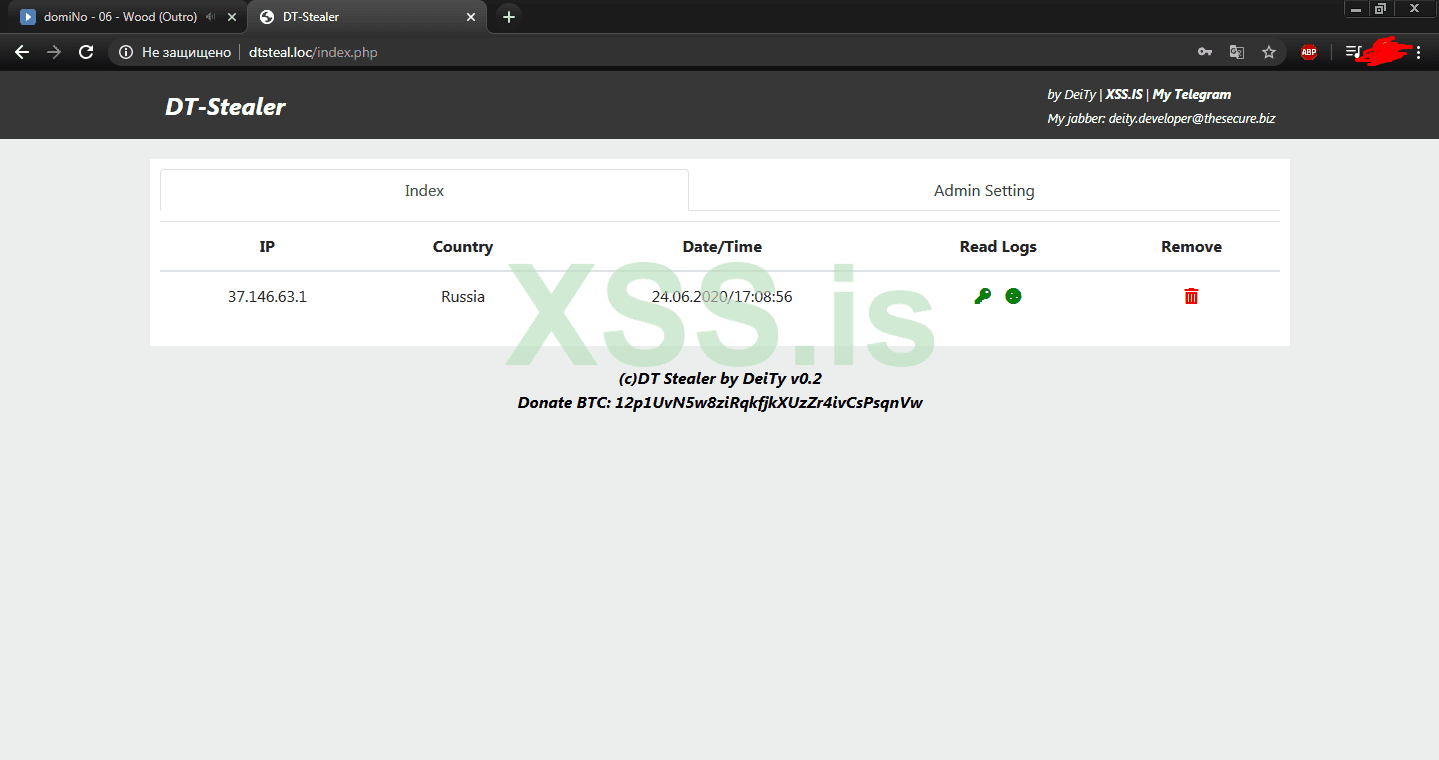Open the media controls playlist icon
The image size is (1439, 760).
1353,52
